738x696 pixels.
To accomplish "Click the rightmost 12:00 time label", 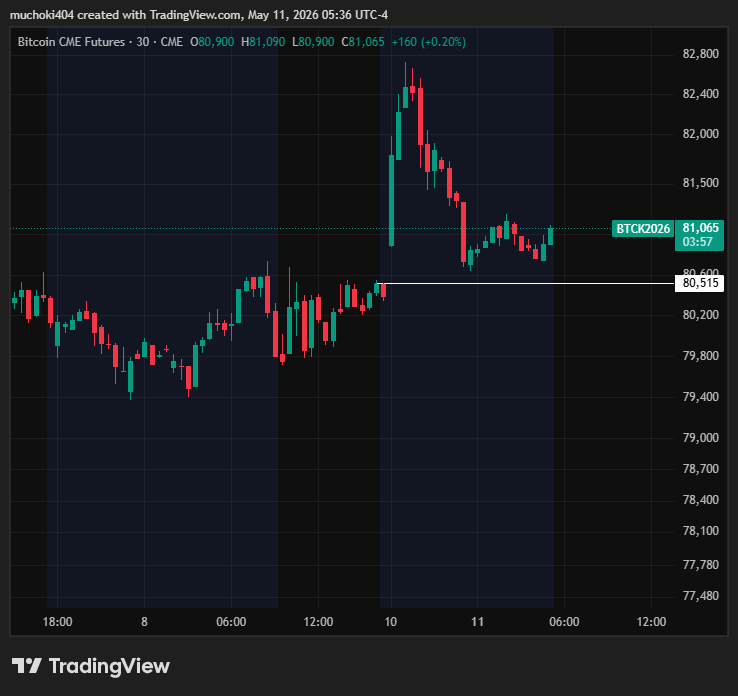I will pyautogui.click(x=651, y=622).
